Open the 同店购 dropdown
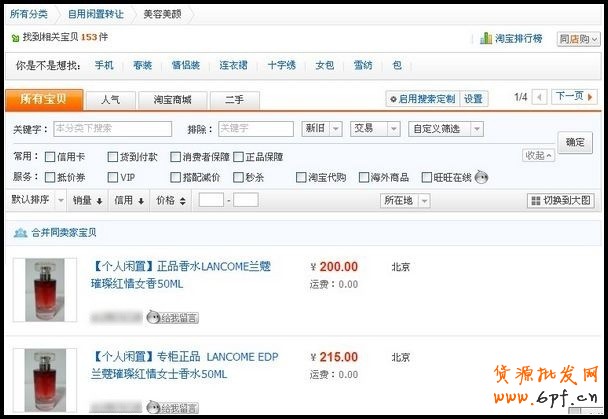Image resolution: width=608 pixels, height=419 pixels. tap(579, 39)
